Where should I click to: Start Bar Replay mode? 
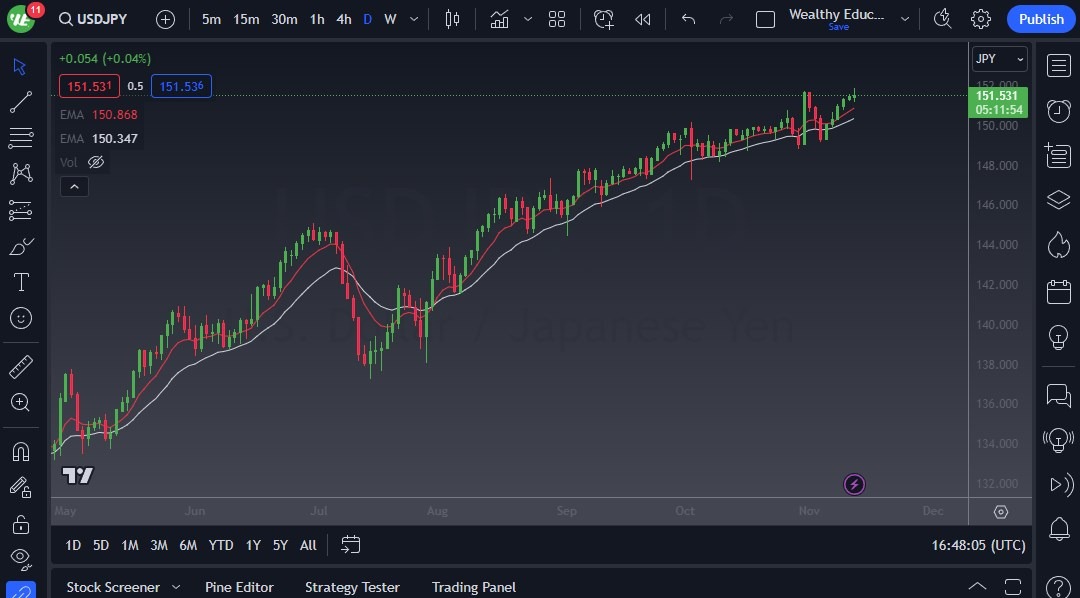[x=643, y=19]
